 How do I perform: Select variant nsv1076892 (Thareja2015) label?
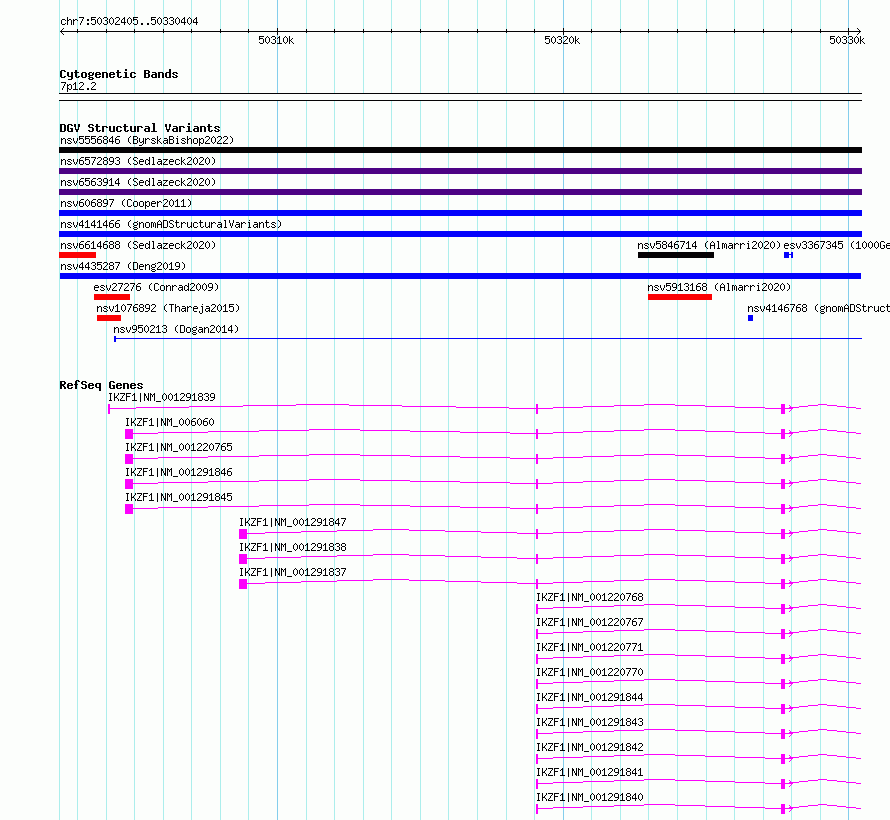coord(168,308)
